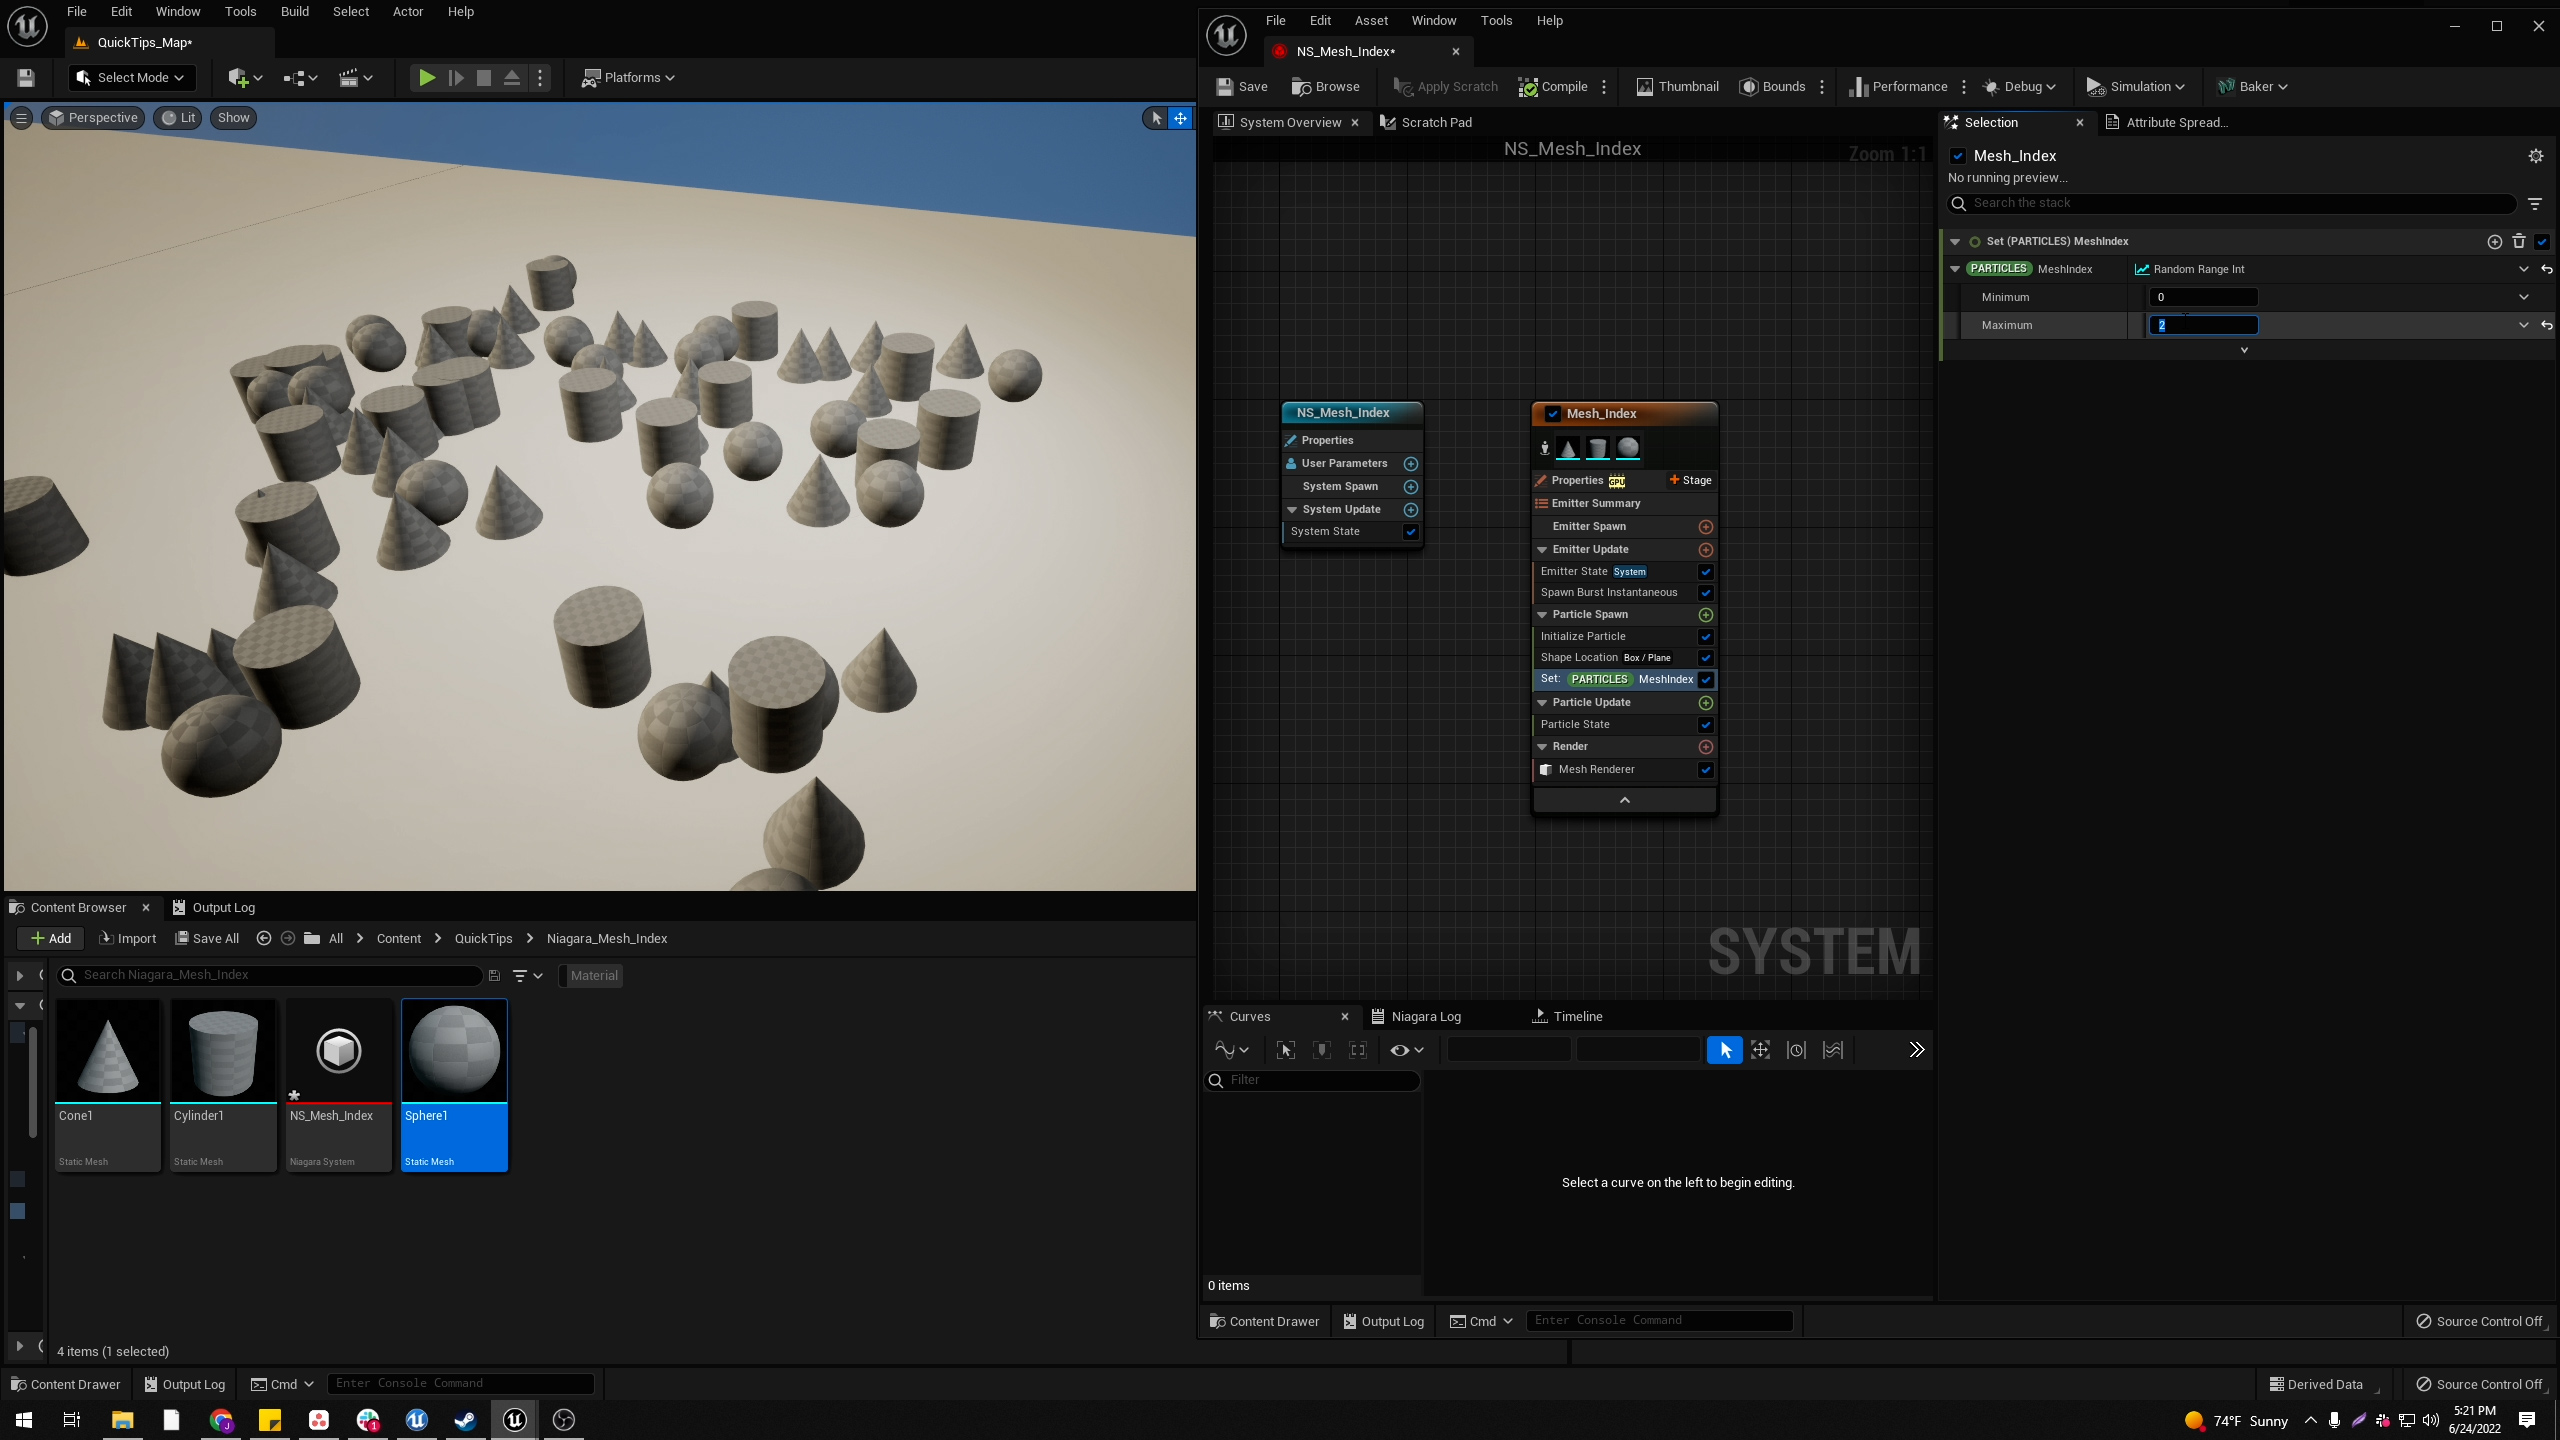2560x1440 pixels.
Task: Select the curve key Move tool in Curves toolbar
Action: (x=1760, y=1050)
